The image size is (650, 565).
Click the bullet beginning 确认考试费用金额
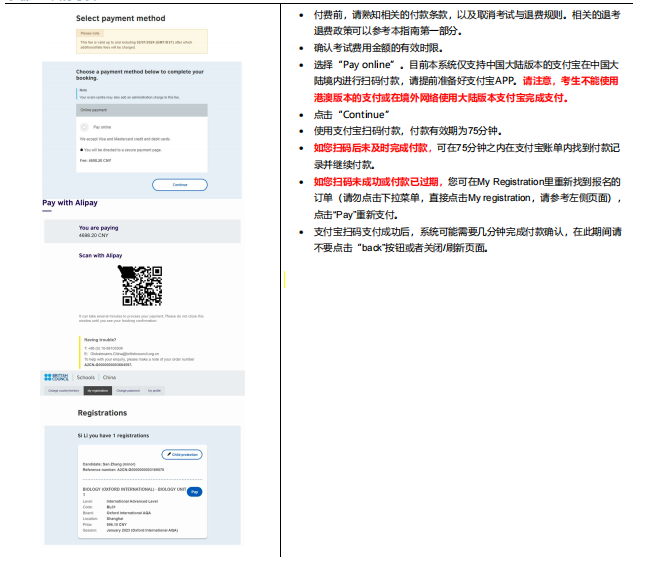(x=378, y=48)
